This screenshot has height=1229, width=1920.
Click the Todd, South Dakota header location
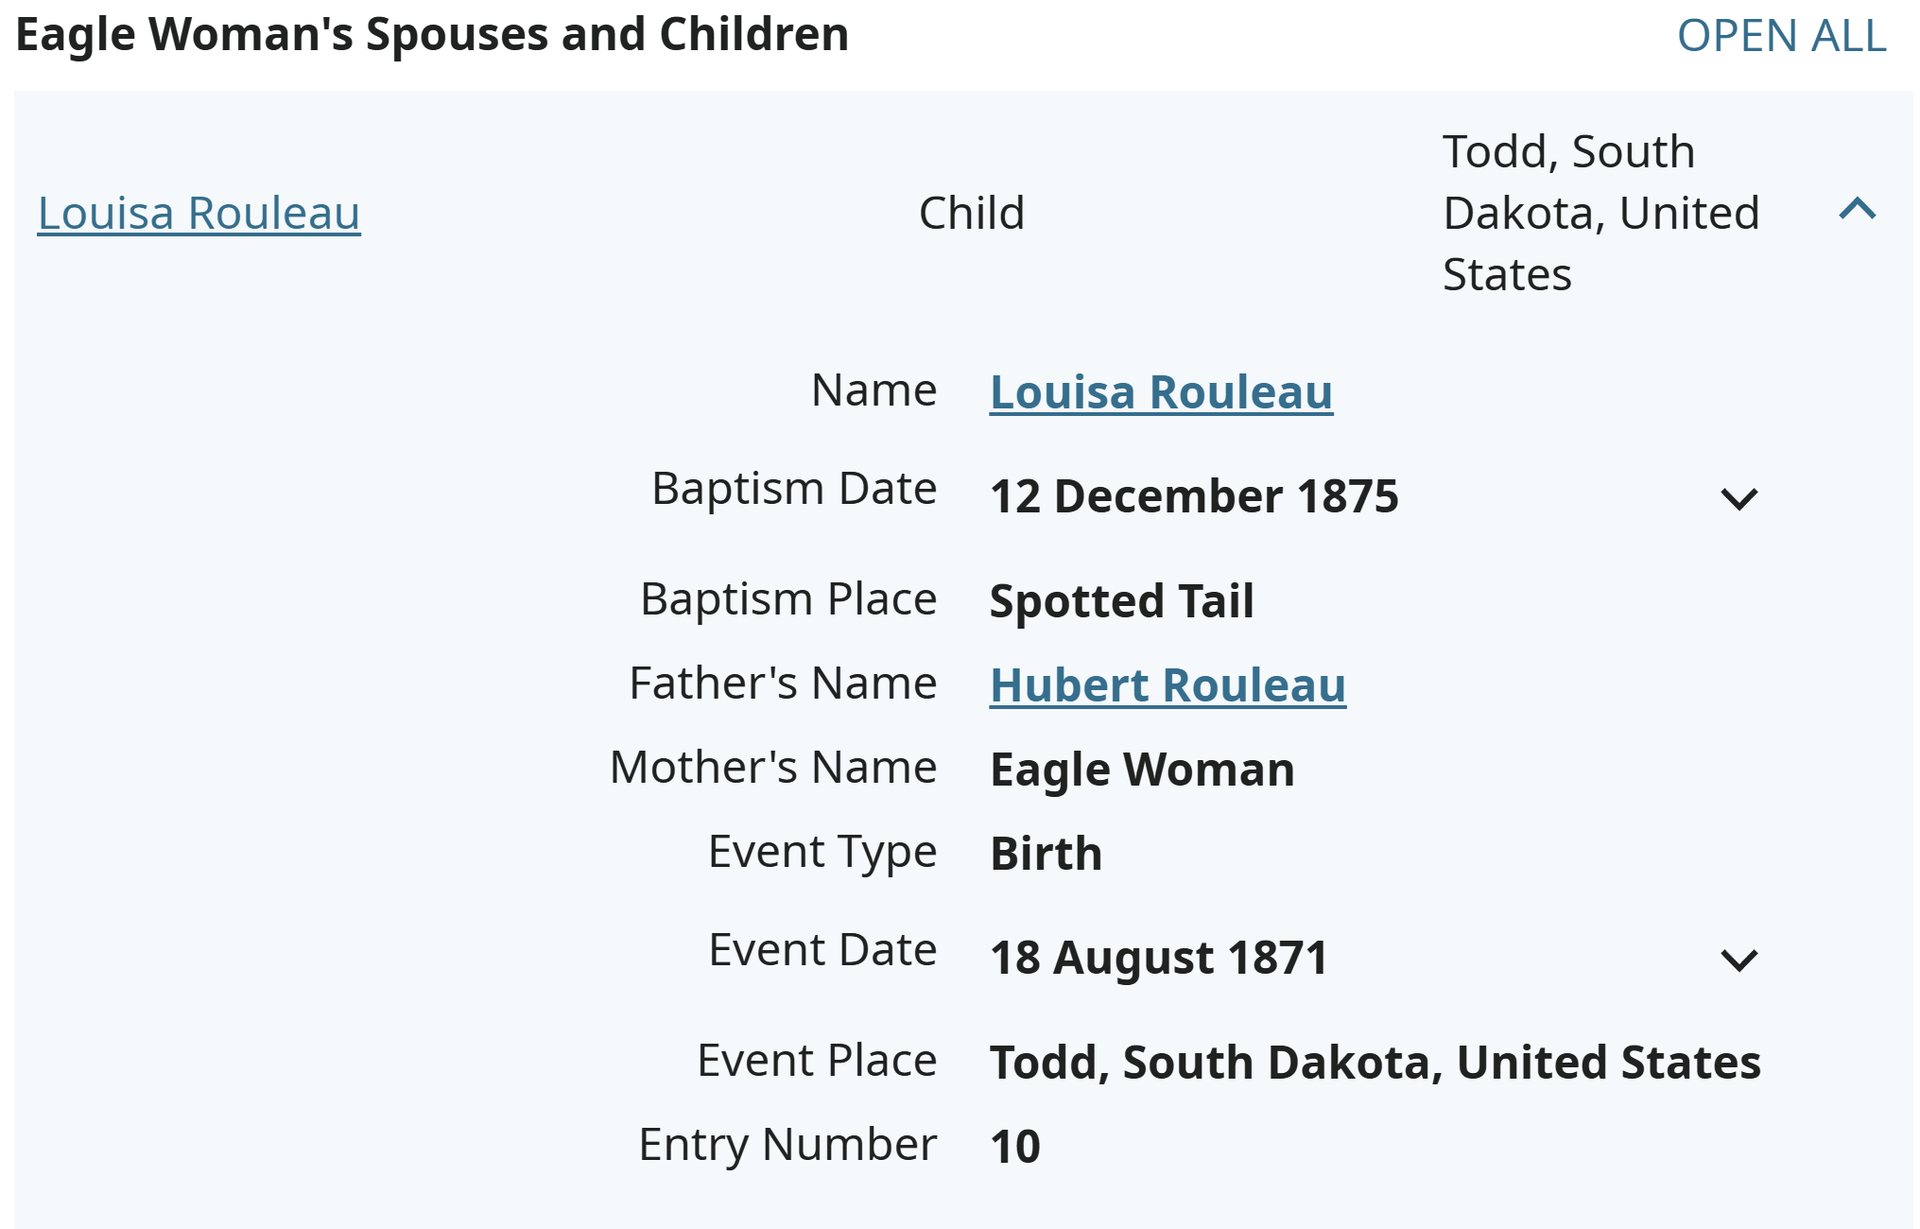tap(1600, 213)
